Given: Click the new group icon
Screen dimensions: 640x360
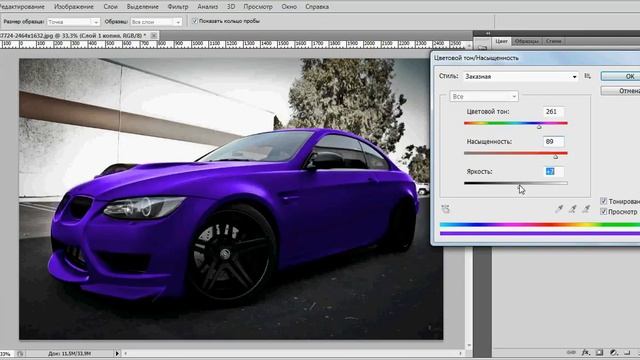Looking at the screenshot, I should [627, 352].
